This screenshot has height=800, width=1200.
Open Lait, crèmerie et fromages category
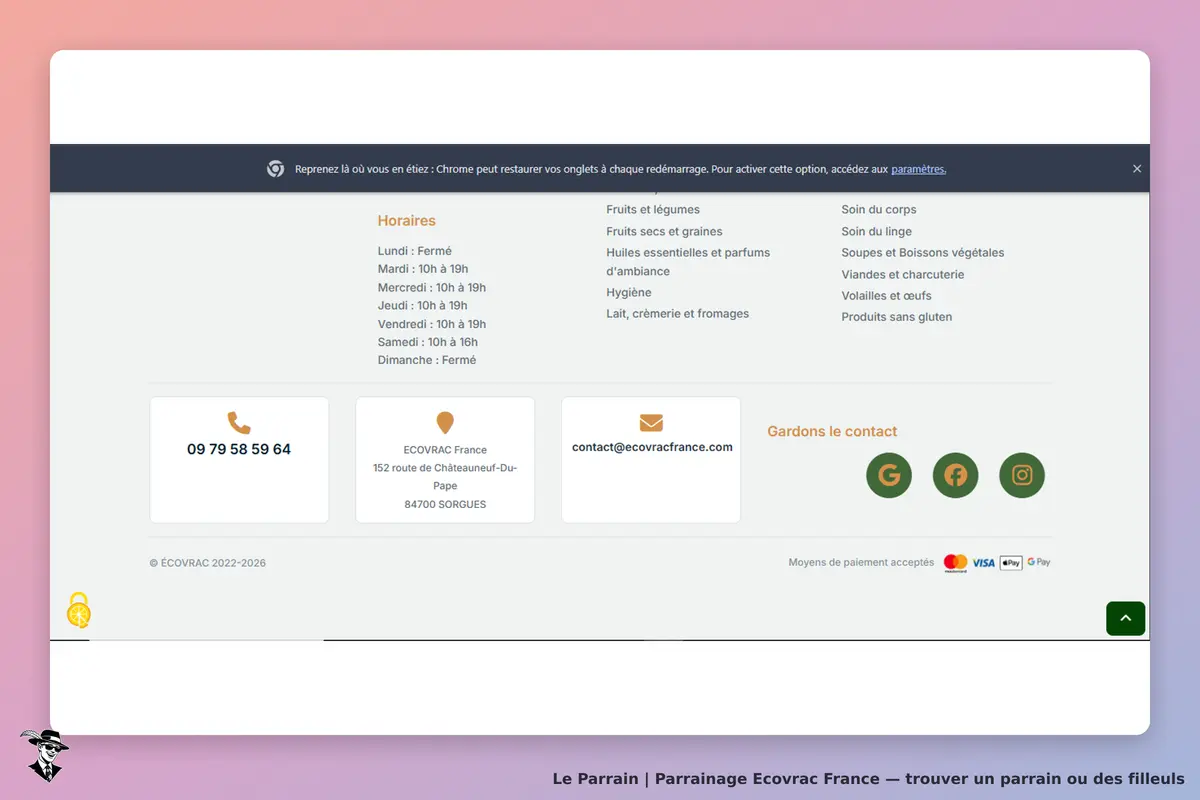[x=678, y=313]
